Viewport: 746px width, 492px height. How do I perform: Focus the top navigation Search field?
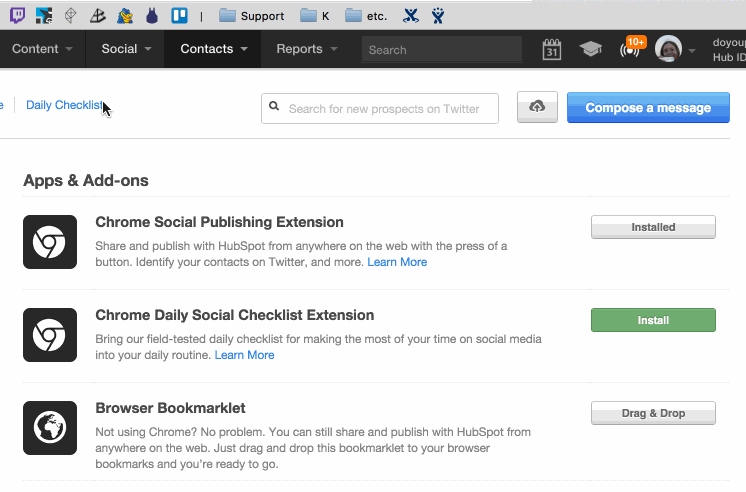(442, 49)
